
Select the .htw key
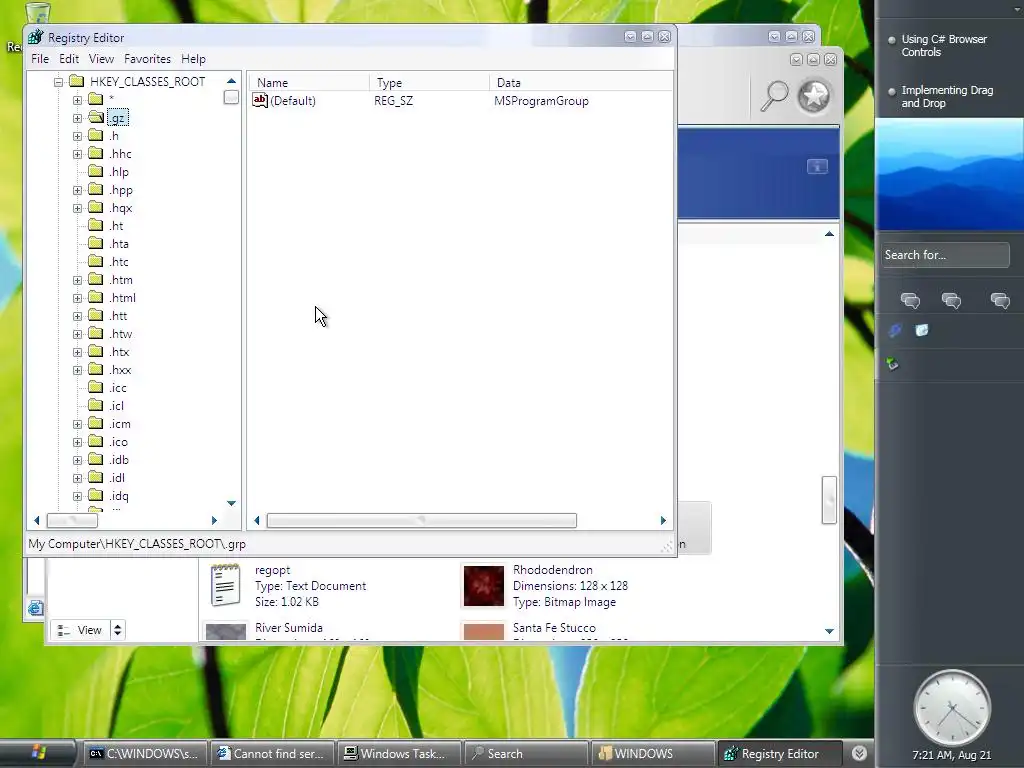(x=121, y=334)
